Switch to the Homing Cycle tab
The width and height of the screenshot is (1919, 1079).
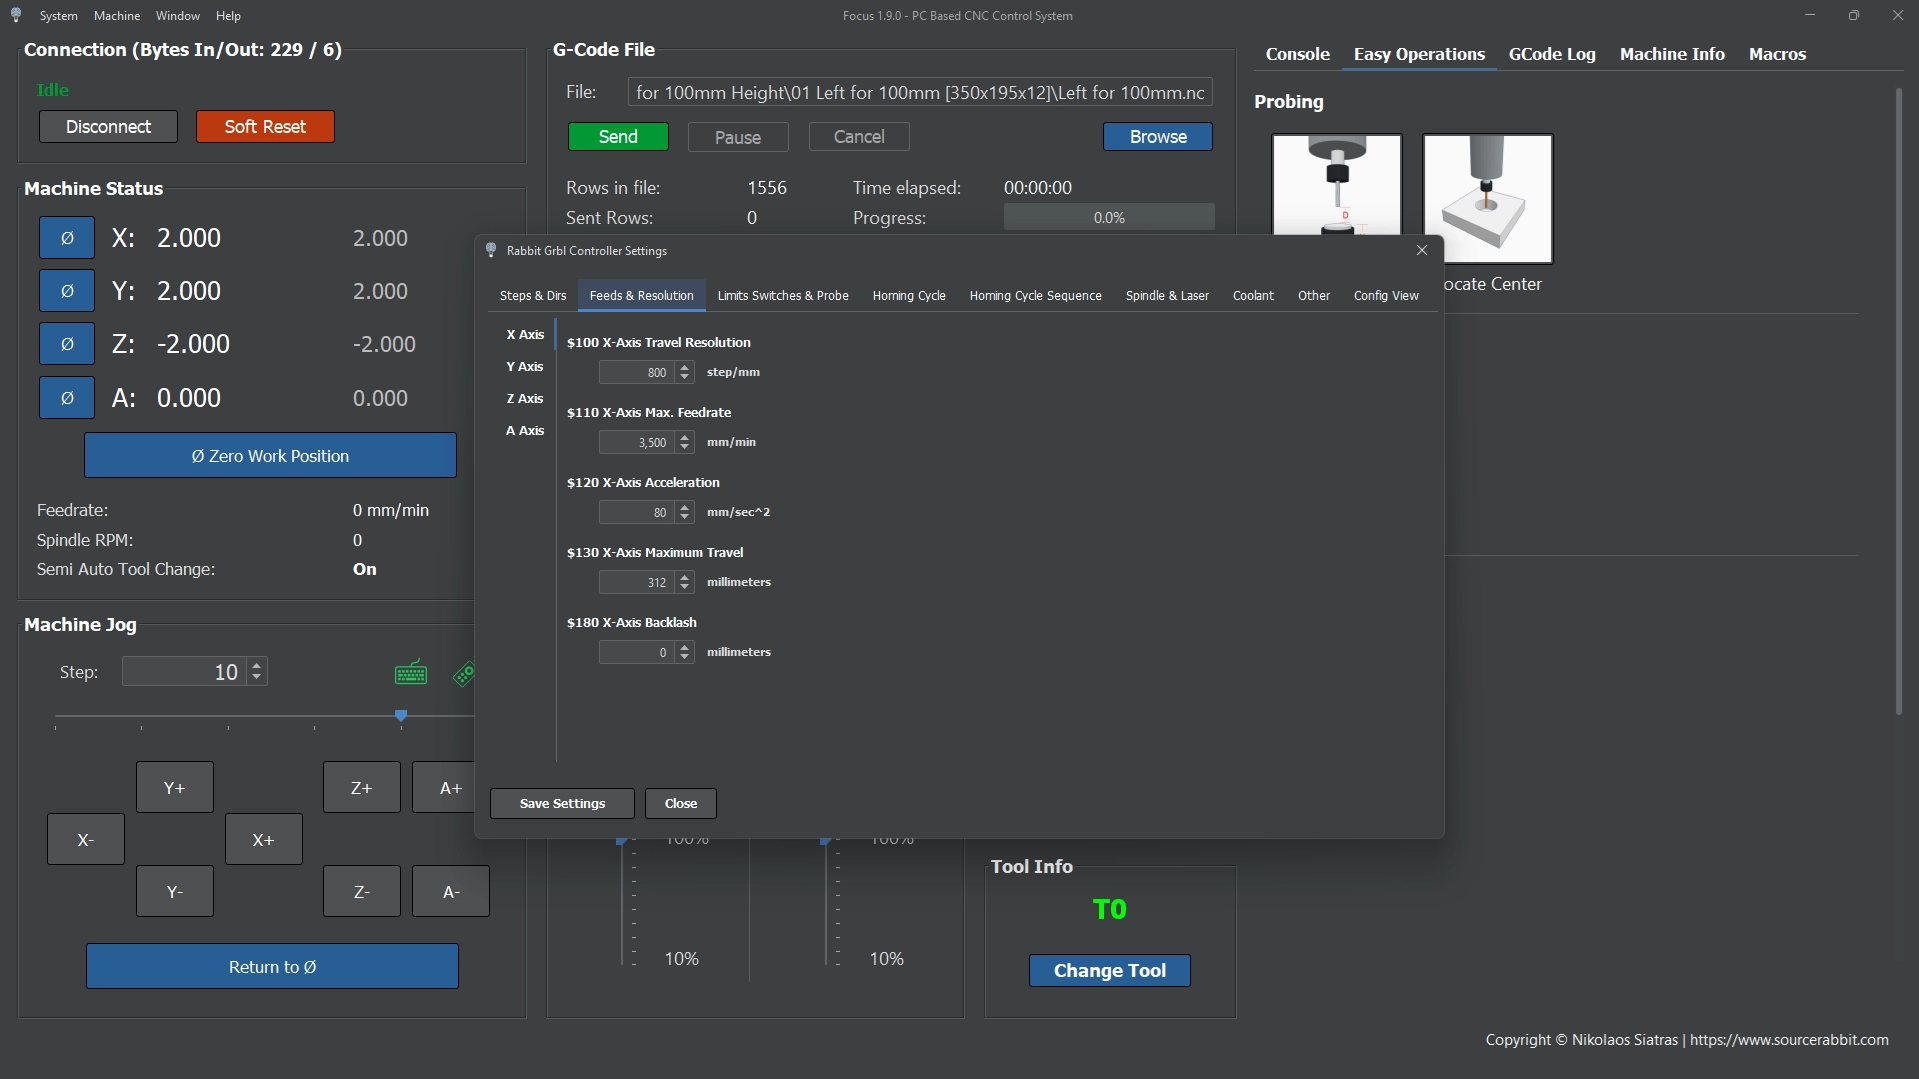[908, 296]
